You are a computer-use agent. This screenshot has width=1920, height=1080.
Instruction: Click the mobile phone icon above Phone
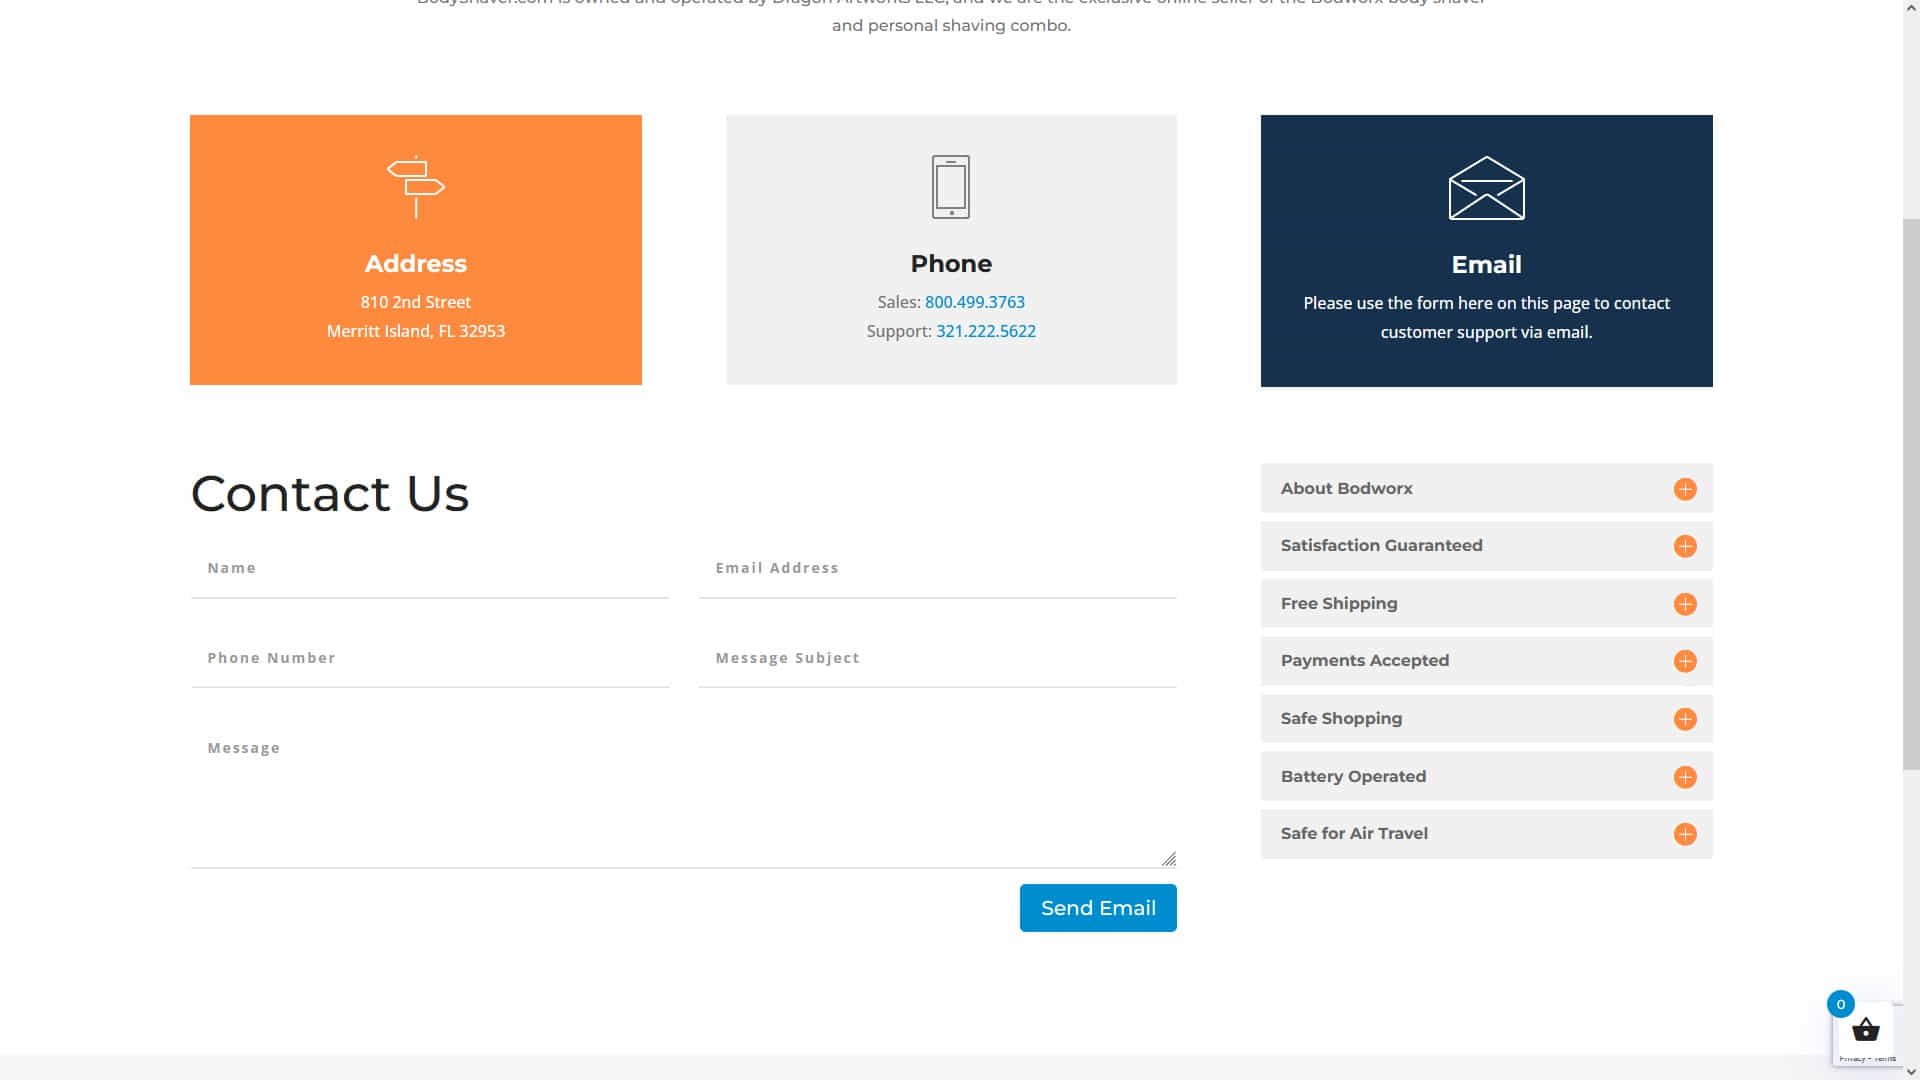click(949, 186)
